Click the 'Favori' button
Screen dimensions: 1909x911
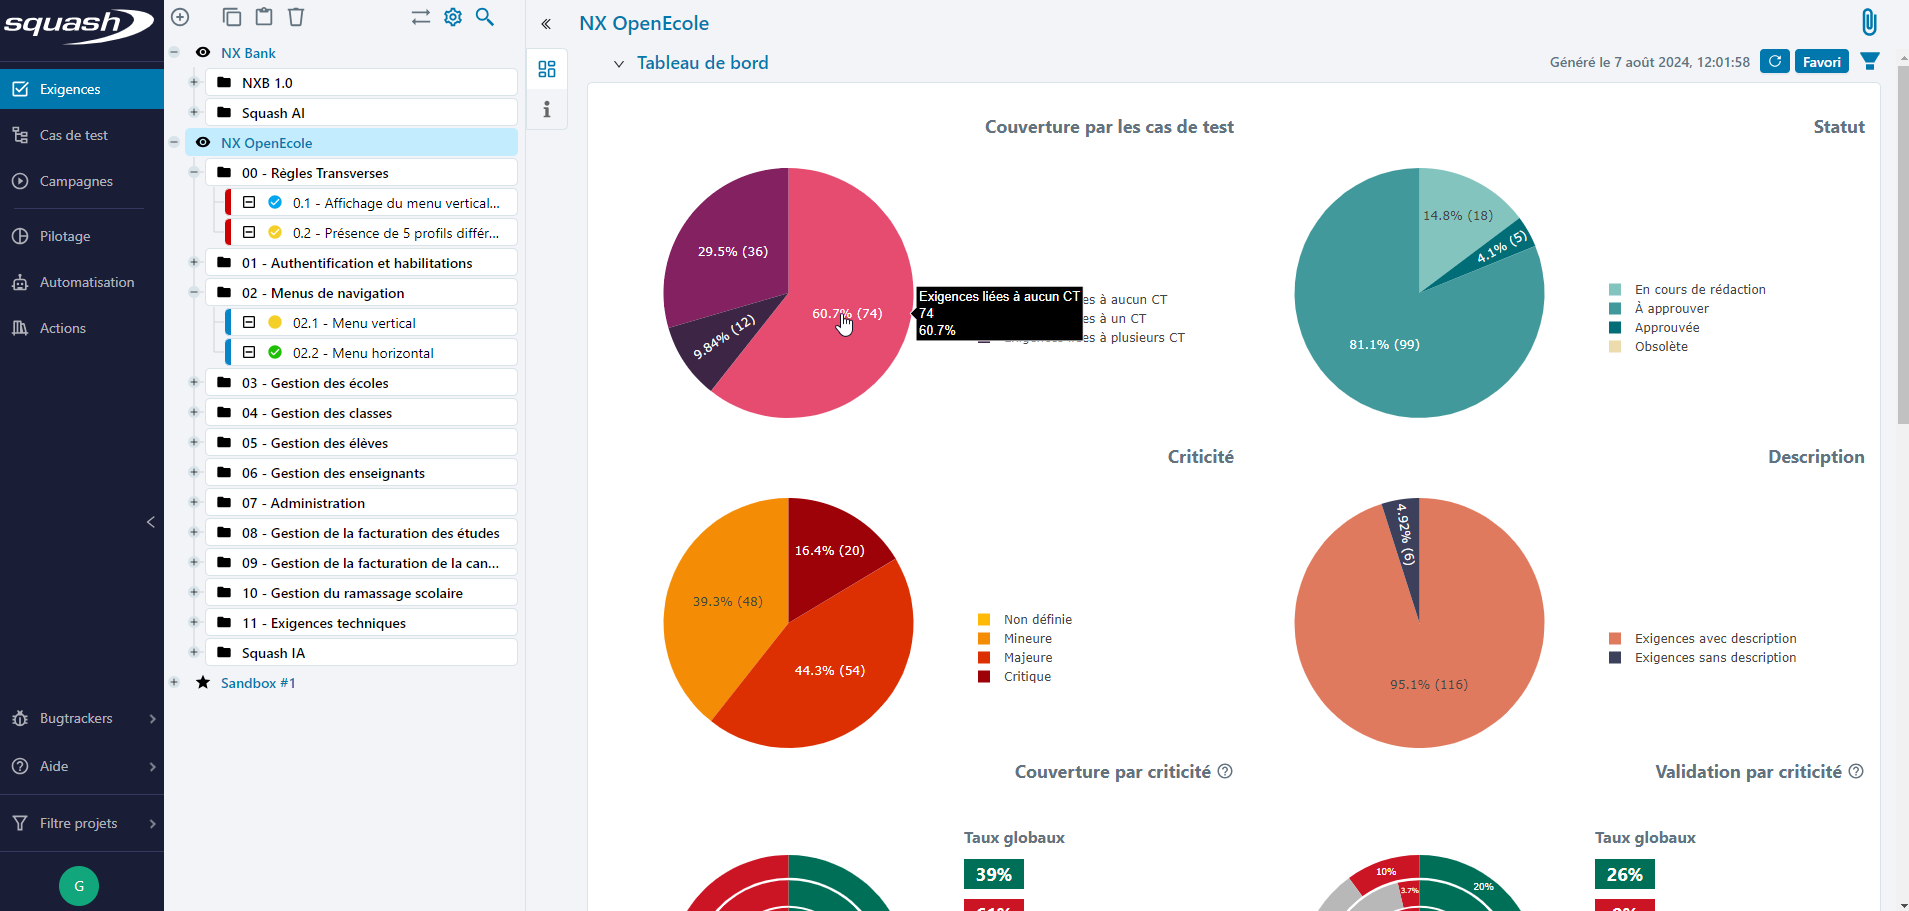pyautogui.click(x=1821, y=62)
